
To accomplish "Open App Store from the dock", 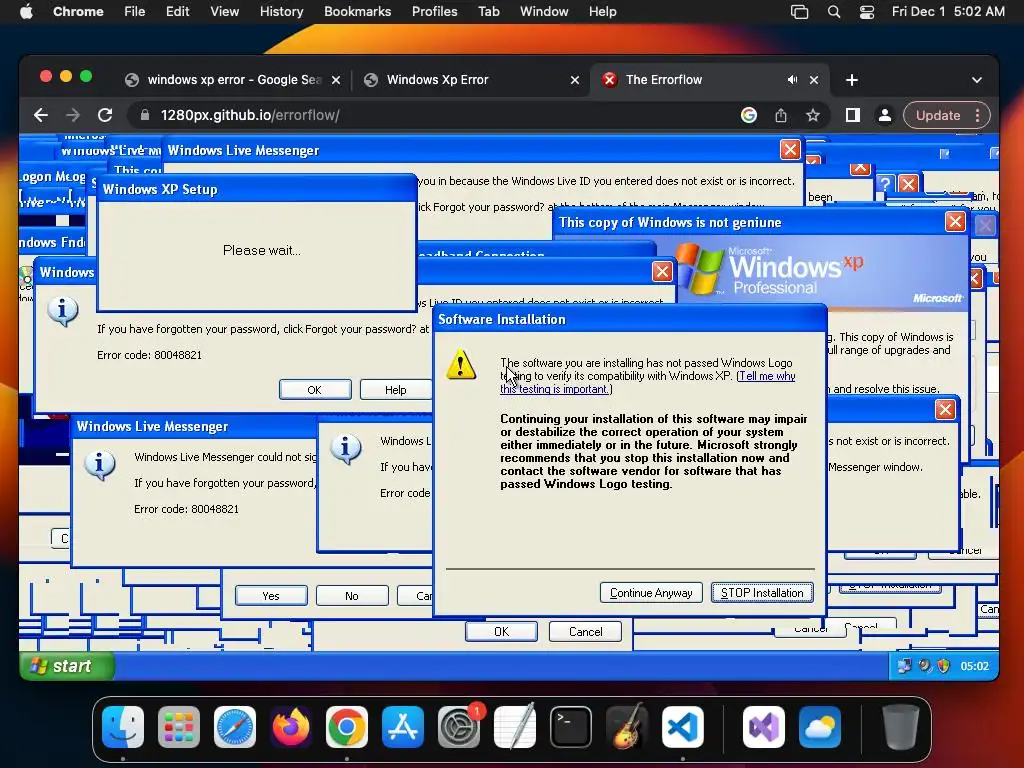I will pos(403,727).
